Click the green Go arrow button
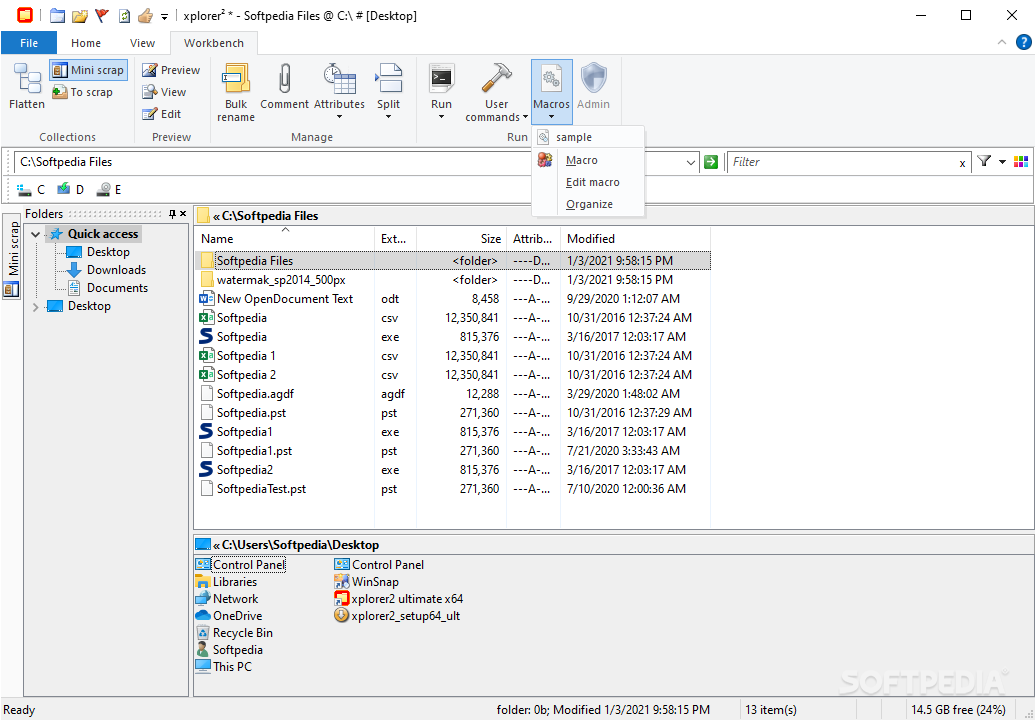 (711, 162)
